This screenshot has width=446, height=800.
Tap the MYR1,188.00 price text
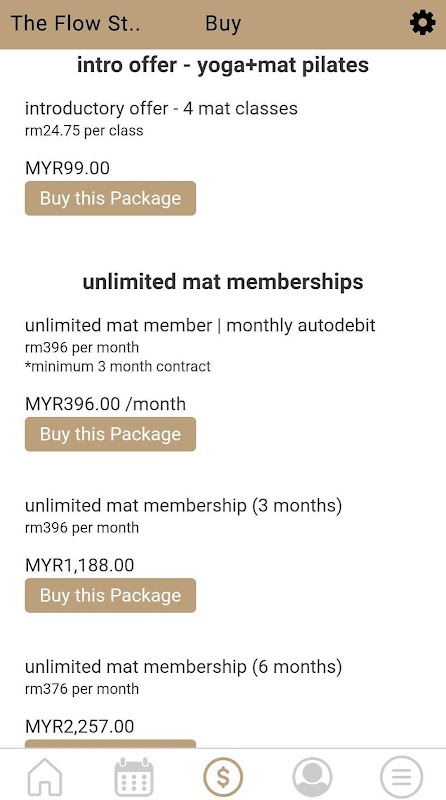coord(80,565)
